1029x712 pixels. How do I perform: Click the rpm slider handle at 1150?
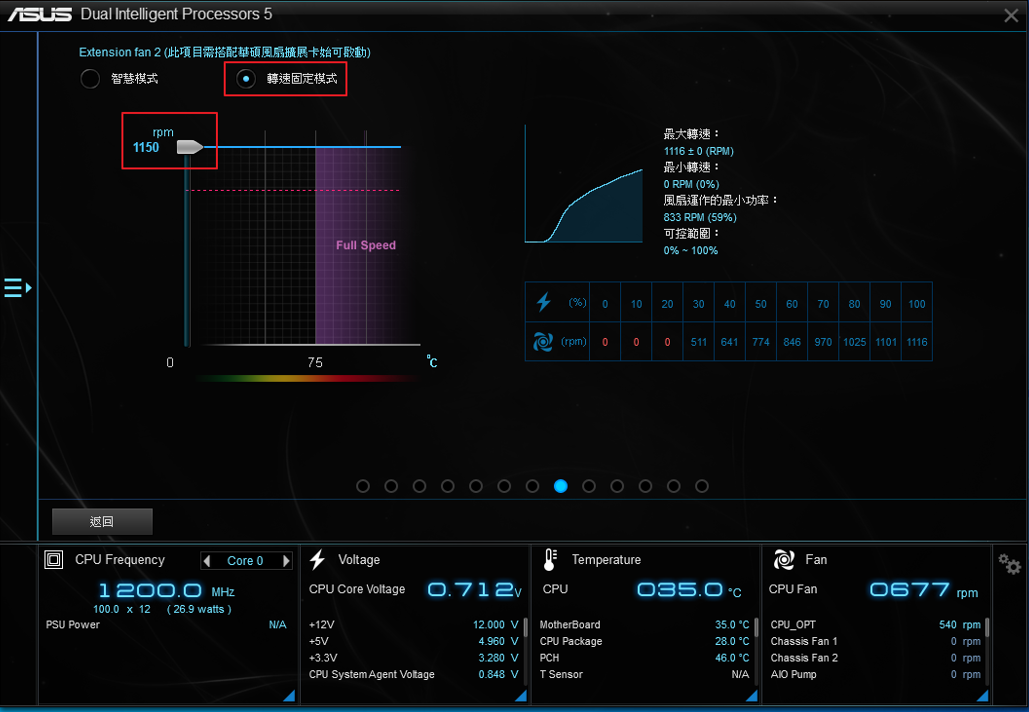(189, 148)
